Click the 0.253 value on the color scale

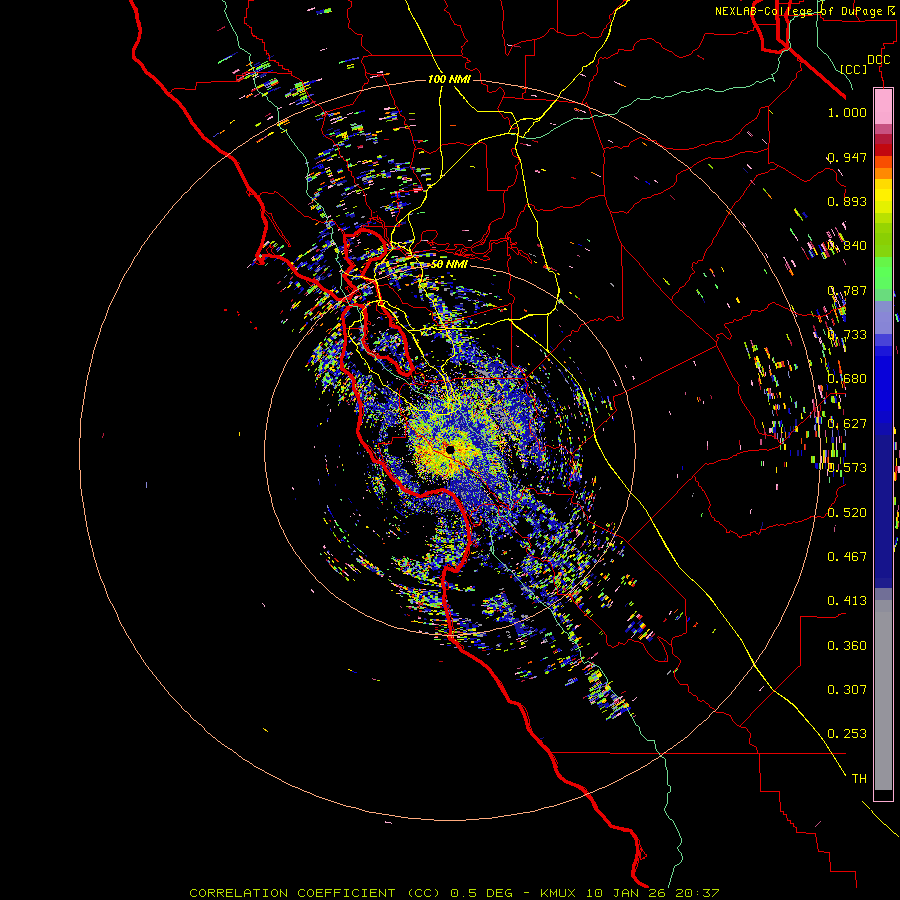tap(847, 734)
